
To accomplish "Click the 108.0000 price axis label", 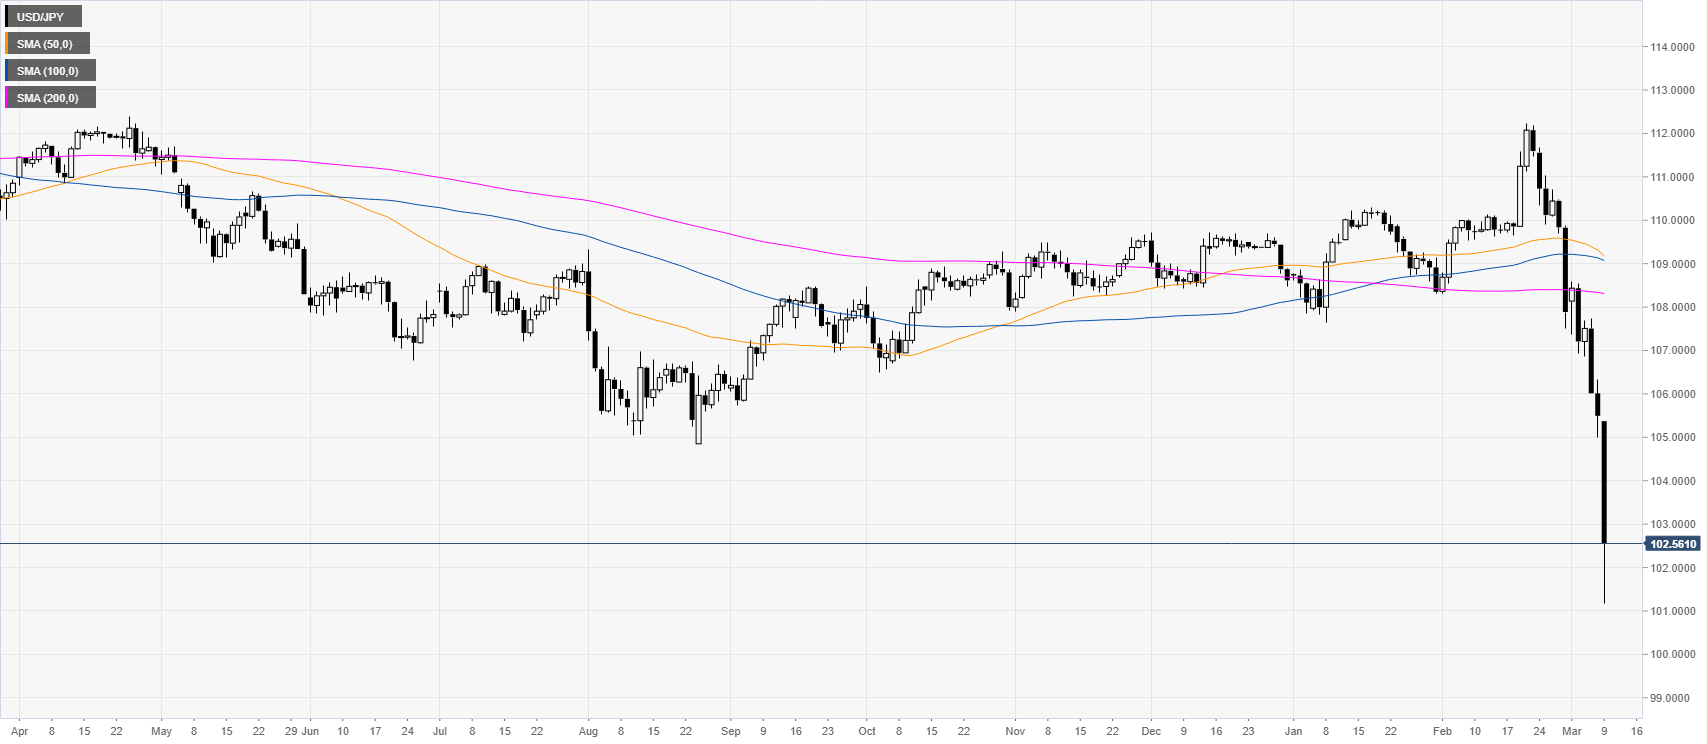I will pyautogui.click(x=1672, y=307).
